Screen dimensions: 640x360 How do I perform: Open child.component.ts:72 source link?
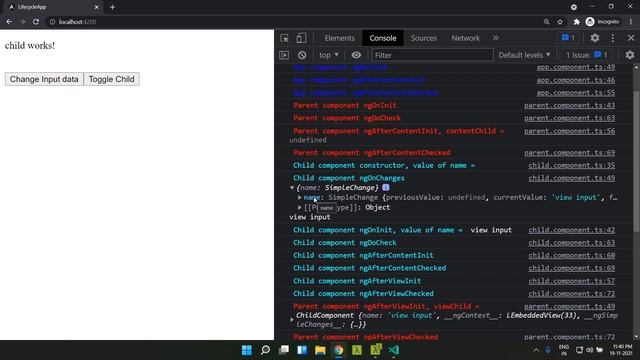pos(571,293)
